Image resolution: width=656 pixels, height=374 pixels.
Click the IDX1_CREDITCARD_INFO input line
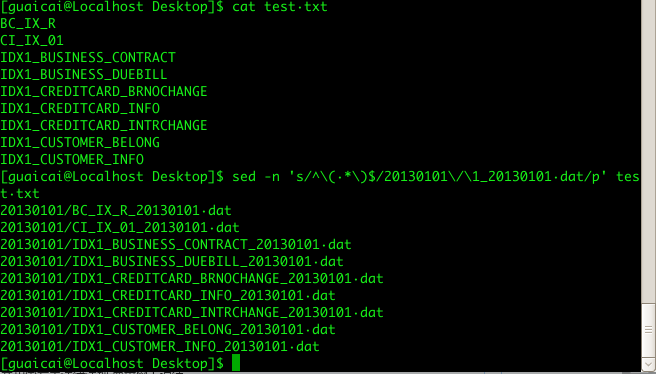(80, 109)
